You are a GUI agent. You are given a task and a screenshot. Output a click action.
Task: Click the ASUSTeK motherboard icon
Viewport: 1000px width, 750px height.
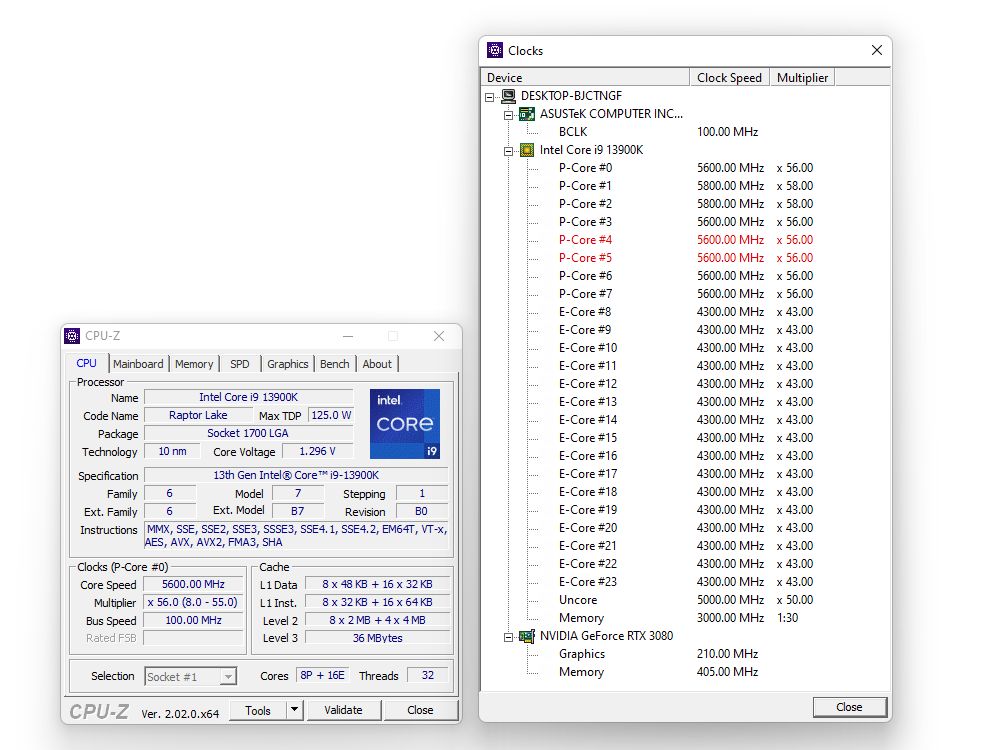[x=527, y=114]
